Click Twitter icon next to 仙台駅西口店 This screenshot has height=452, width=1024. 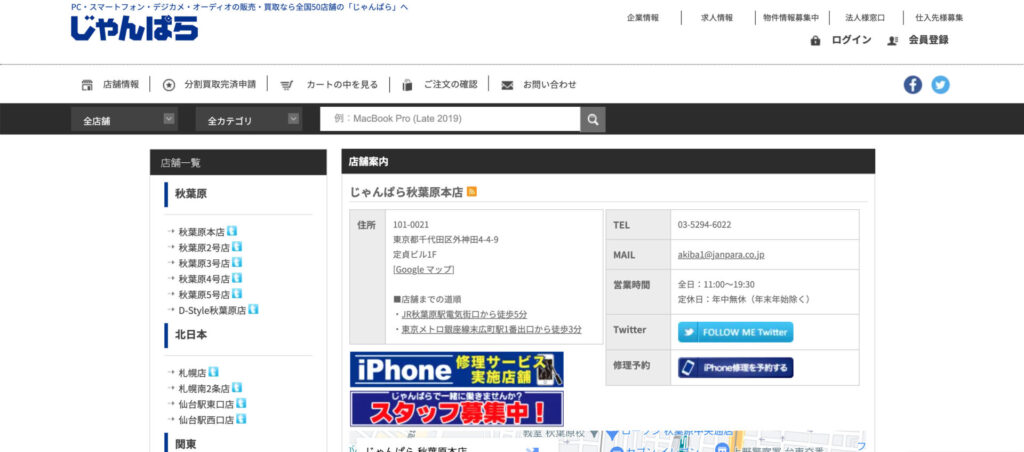pos(242,419)
